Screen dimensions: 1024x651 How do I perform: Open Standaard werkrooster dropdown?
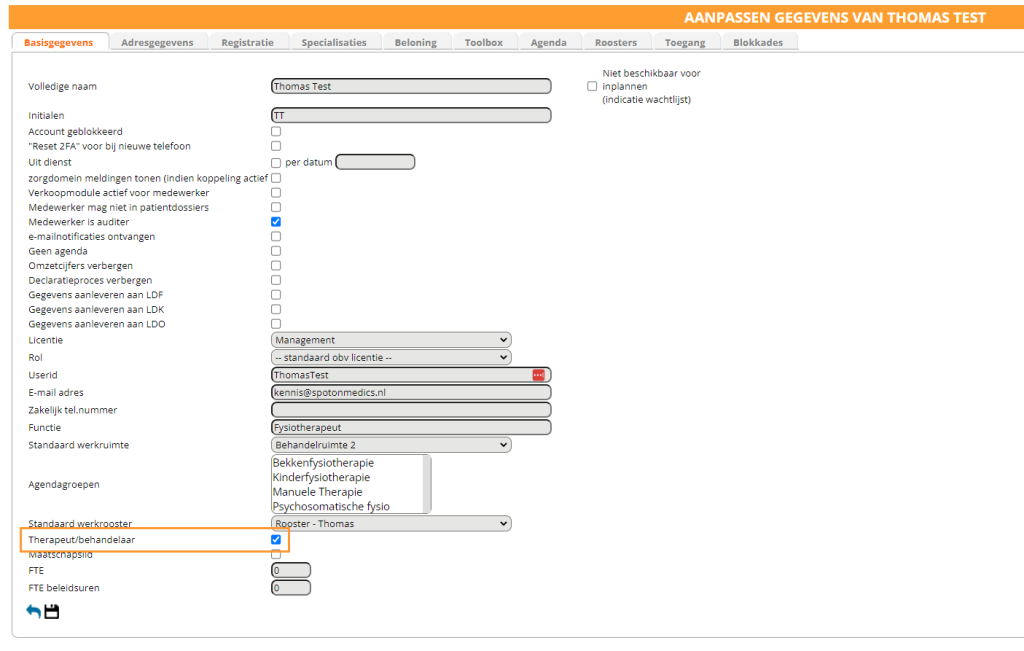click(391, 523)
